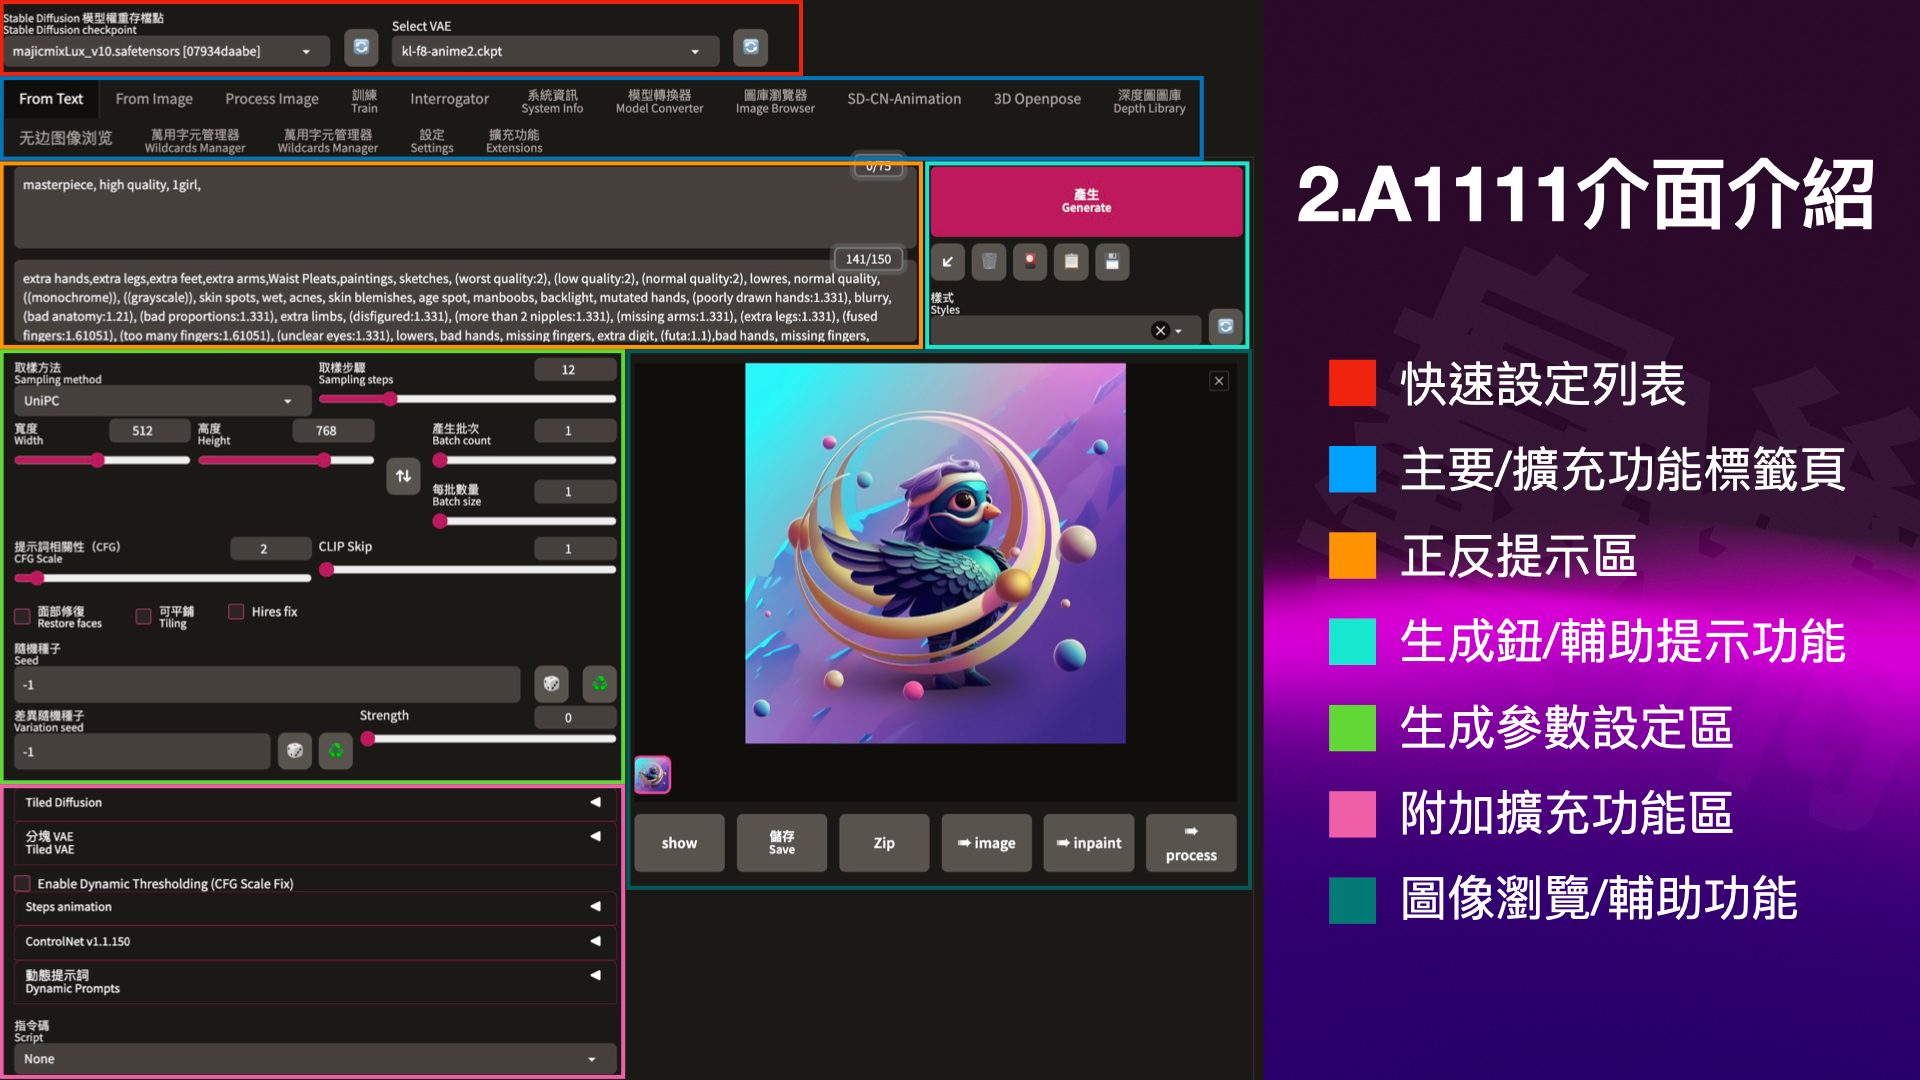
Task: Refresh the Stable Diffusion checkpoint list
Action: click(361, 47)
